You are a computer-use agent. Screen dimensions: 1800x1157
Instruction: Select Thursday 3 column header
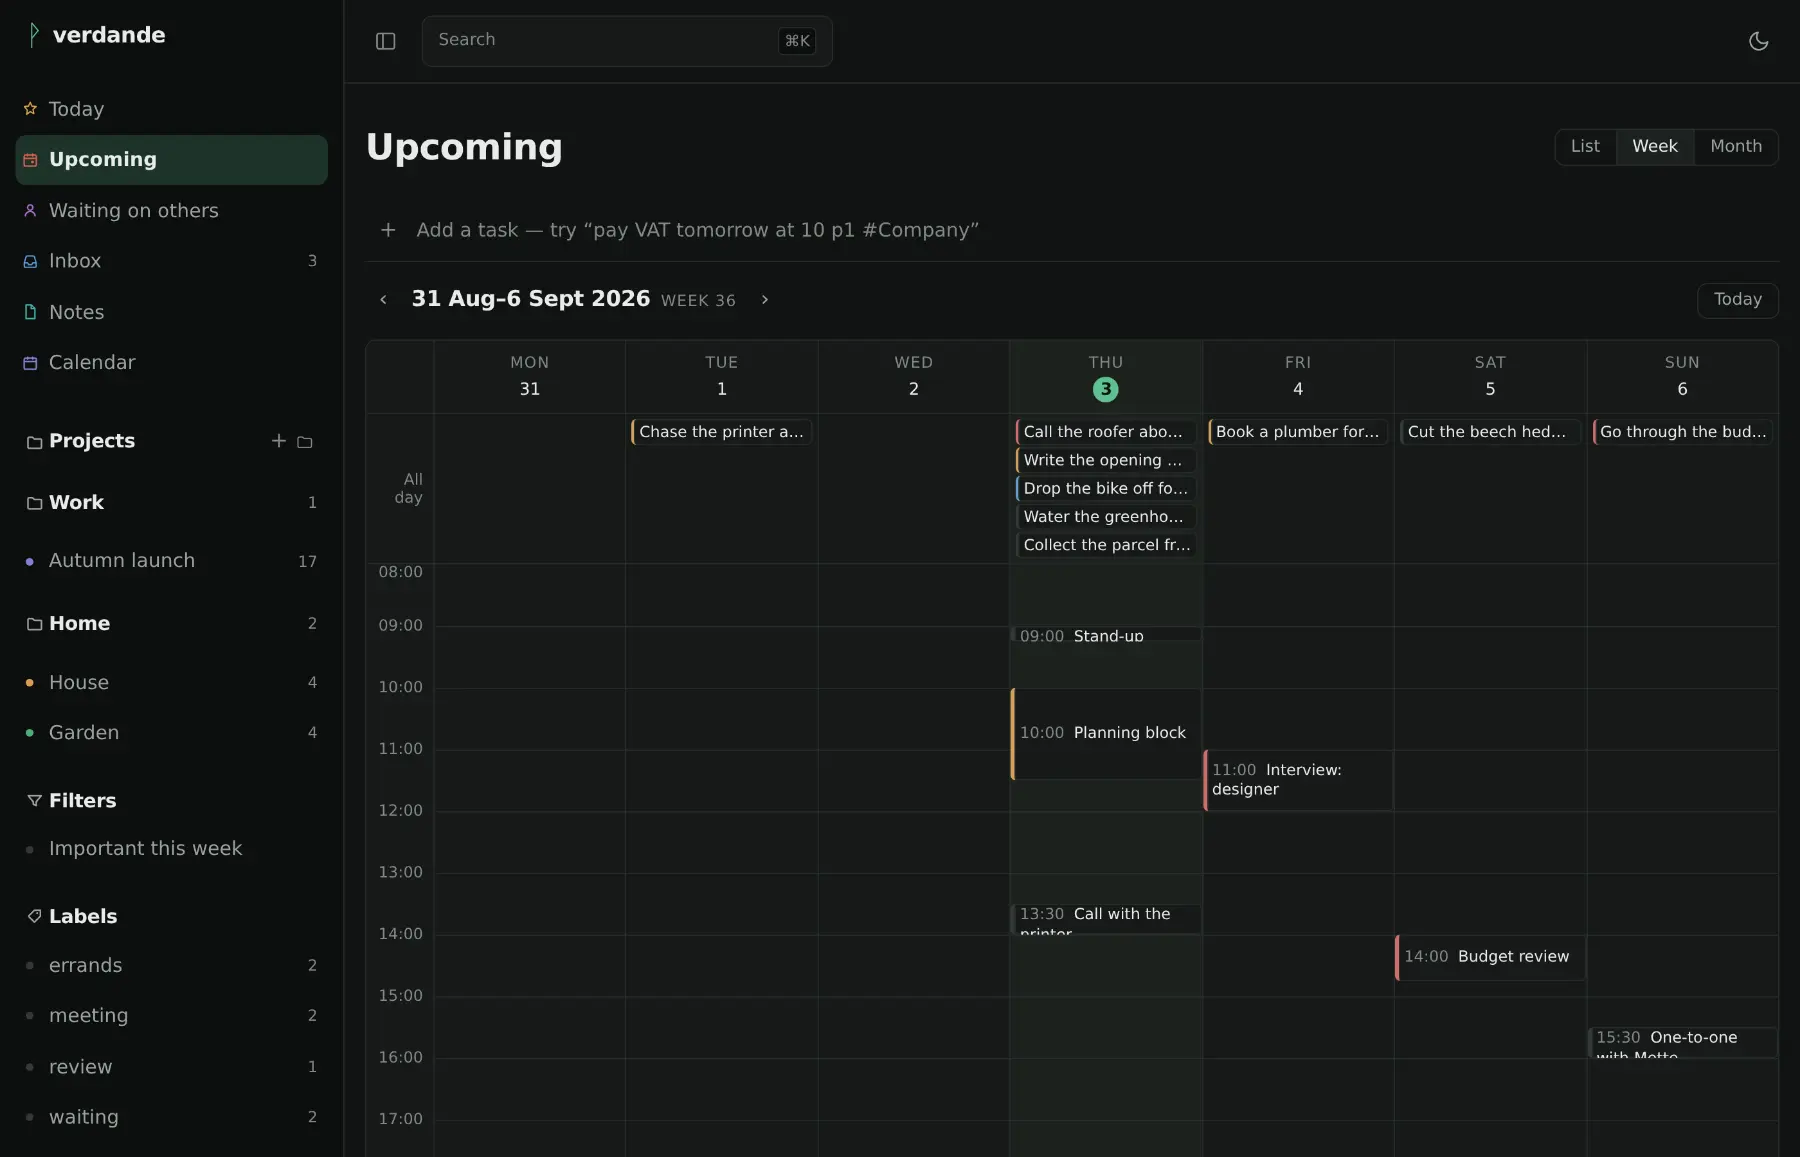click(1105, 377)
